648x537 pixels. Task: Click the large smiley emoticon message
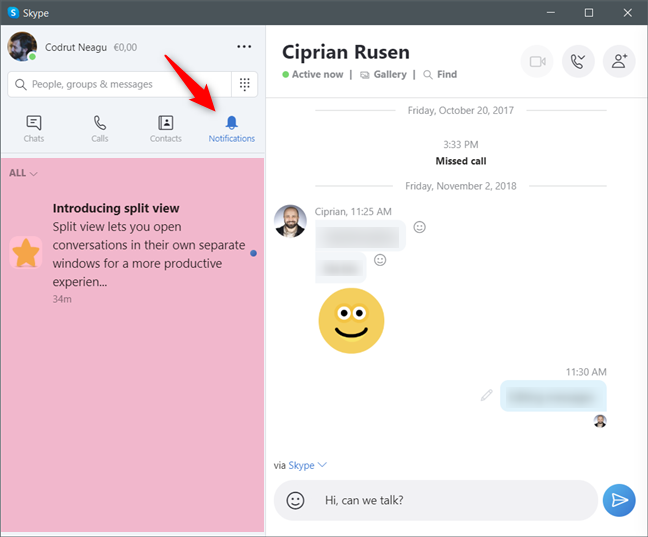(x=351, y=321)
